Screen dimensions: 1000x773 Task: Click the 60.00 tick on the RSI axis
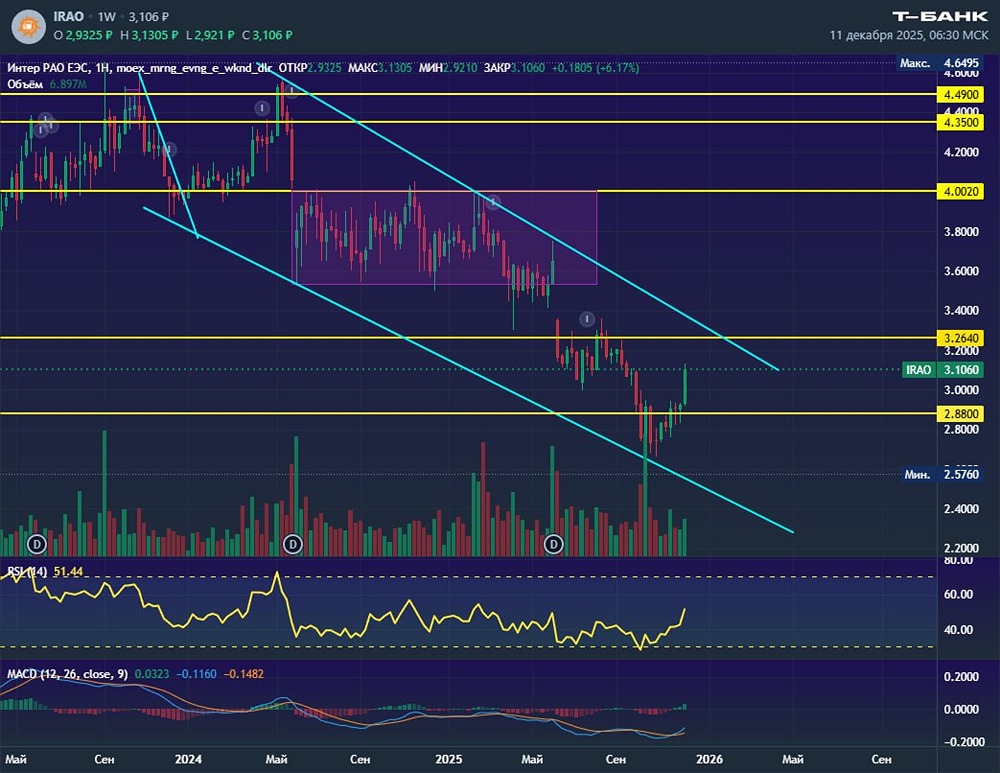tap(958, 594)
